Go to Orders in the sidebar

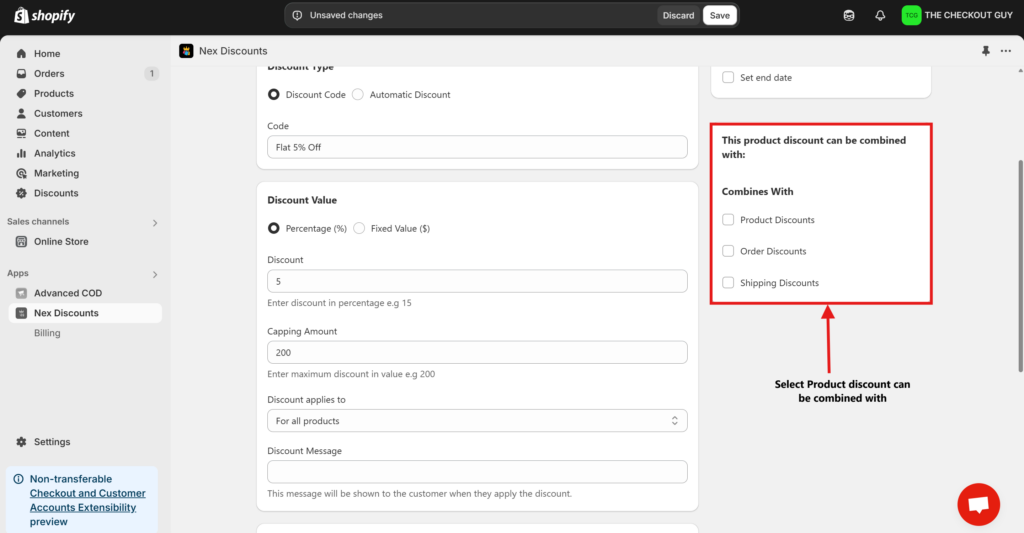[x=49, y=74]
